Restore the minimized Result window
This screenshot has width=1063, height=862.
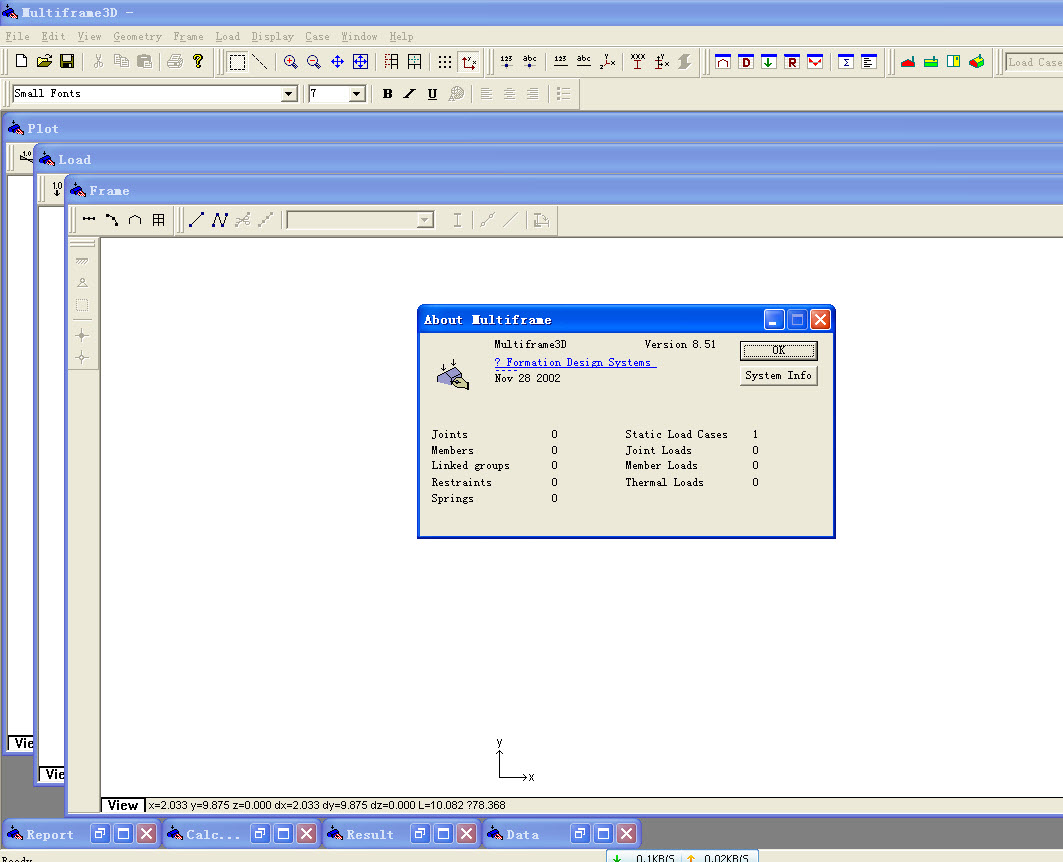point(420,834)
